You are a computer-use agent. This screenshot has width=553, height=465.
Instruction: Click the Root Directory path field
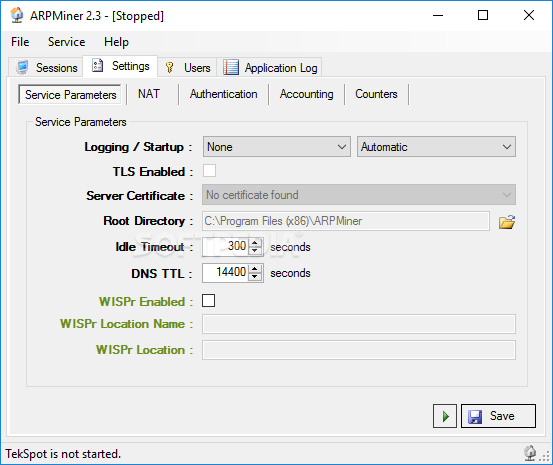click(346, 221)
